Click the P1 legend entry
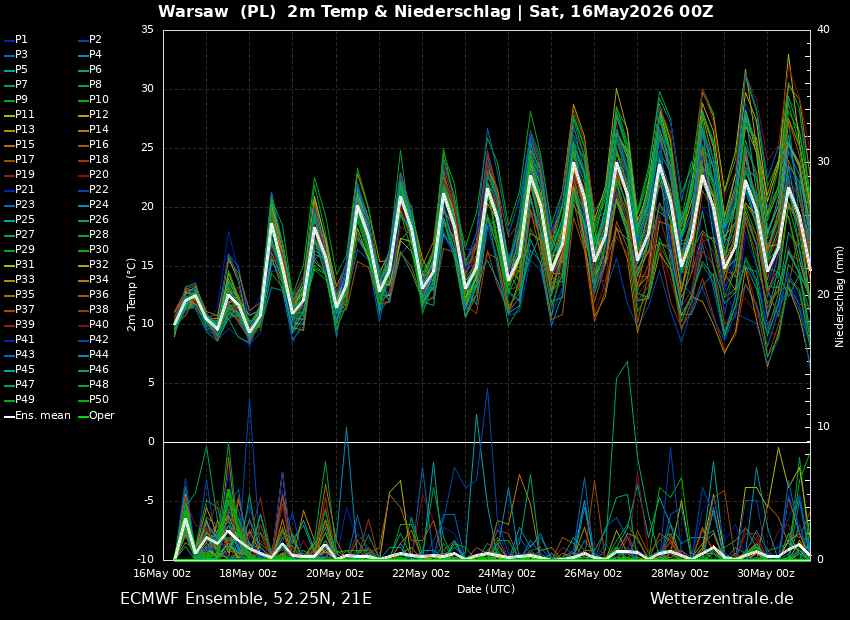 tap(16, 40)
